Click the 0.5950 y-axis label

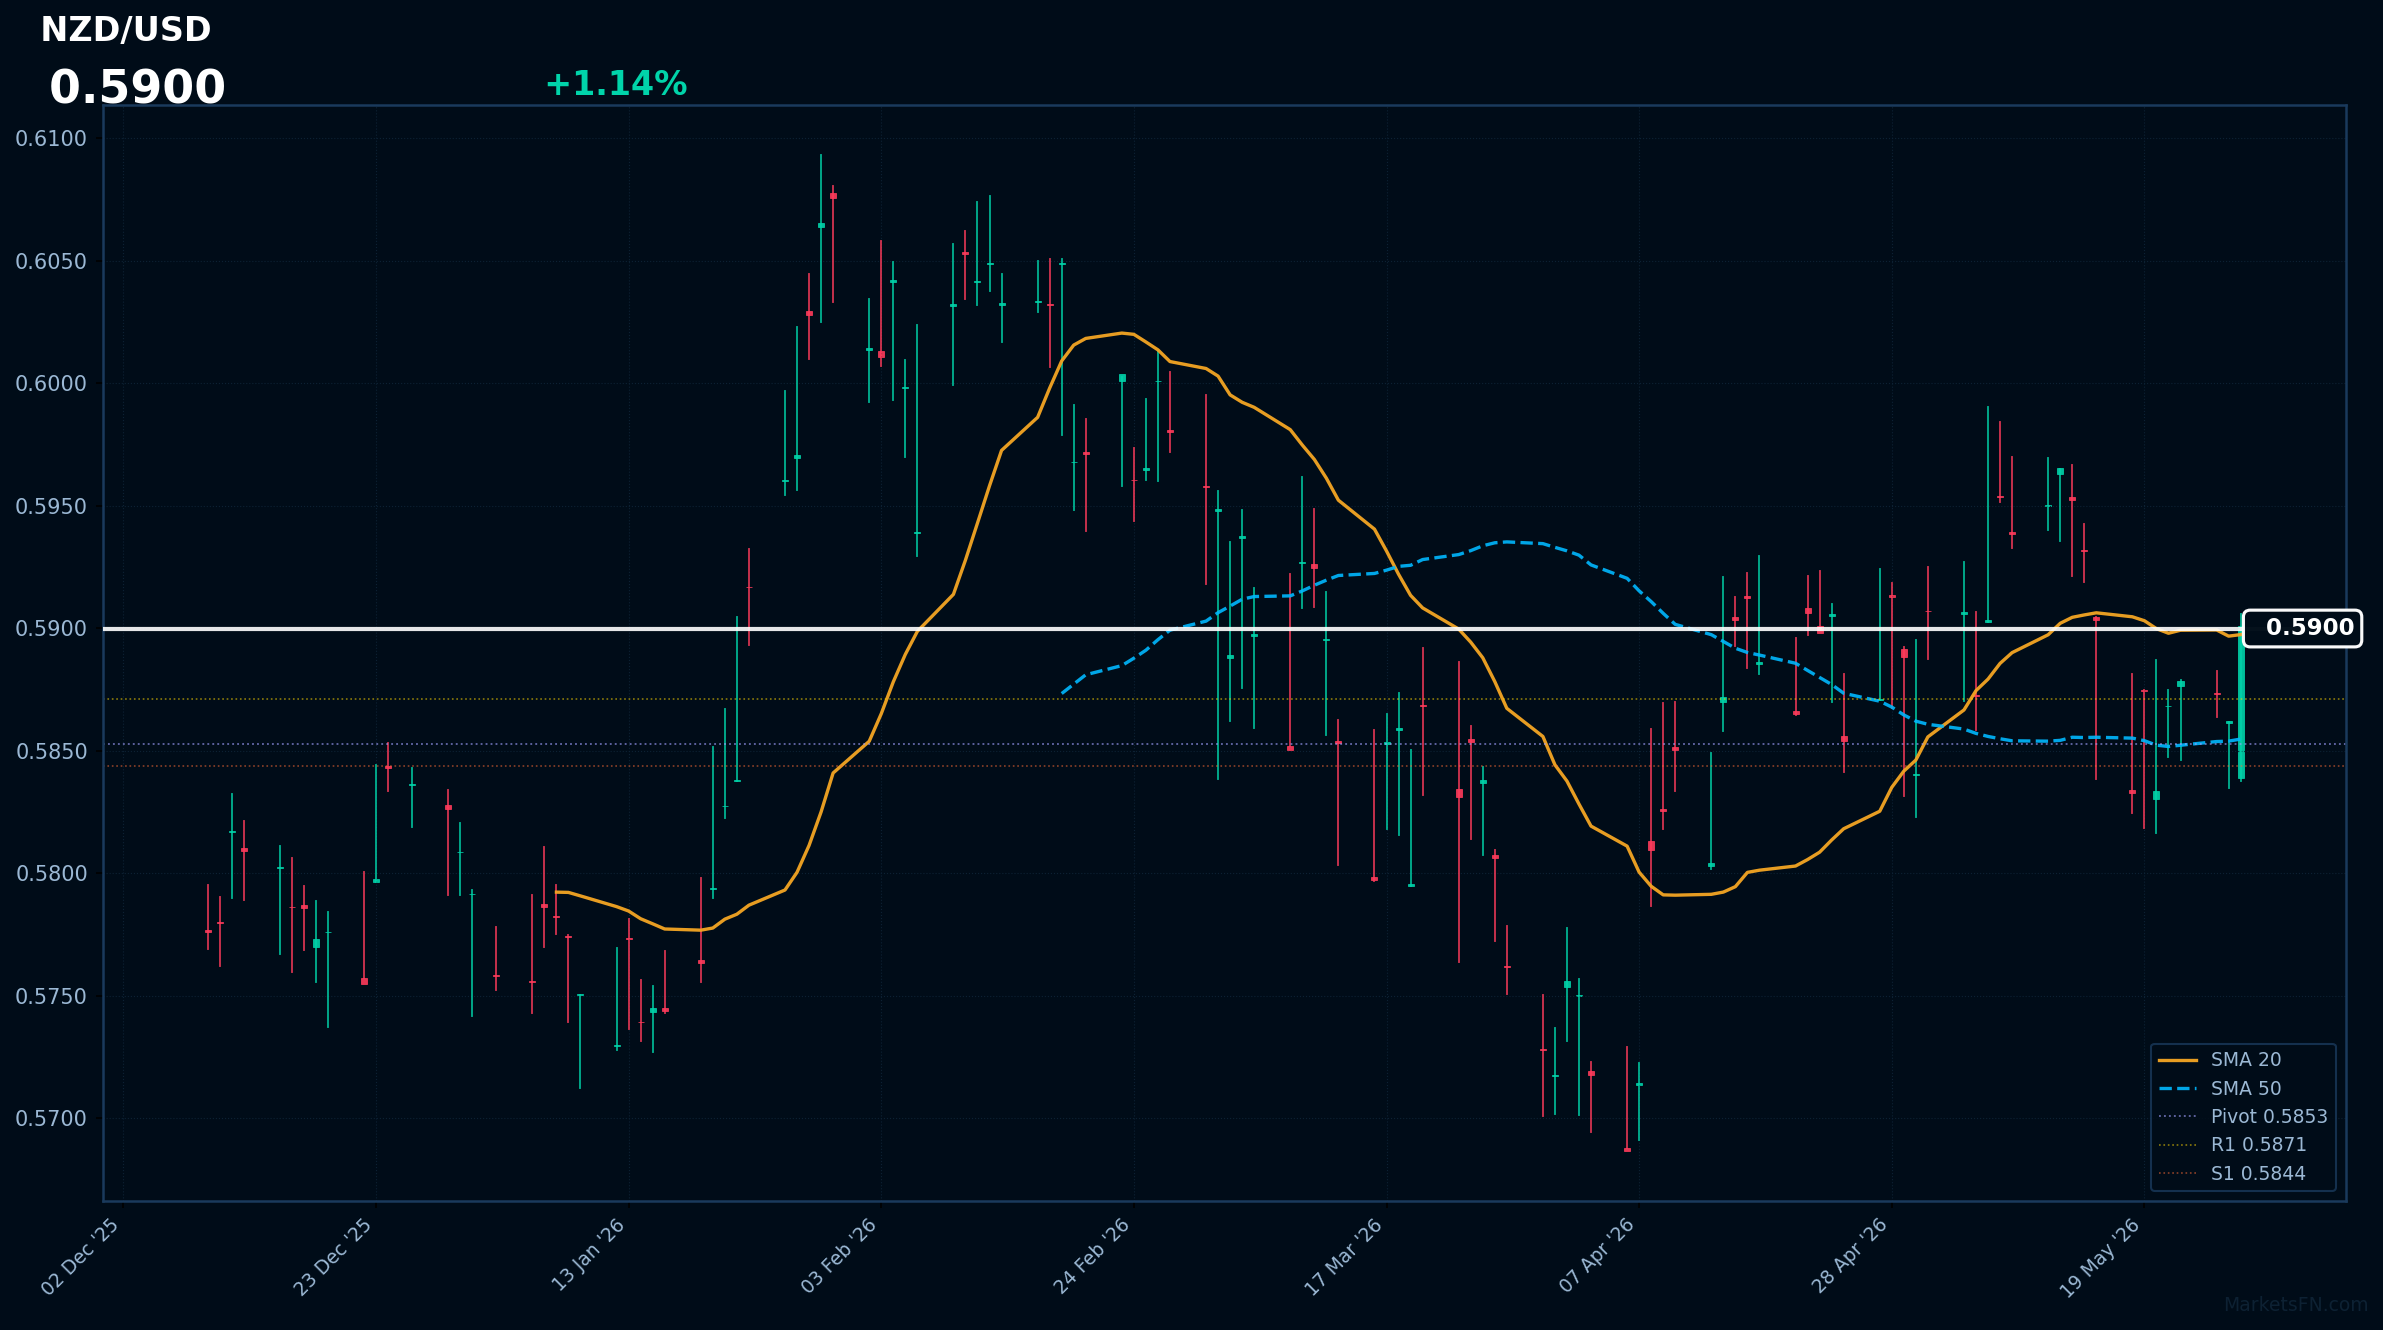coord(51,507)
